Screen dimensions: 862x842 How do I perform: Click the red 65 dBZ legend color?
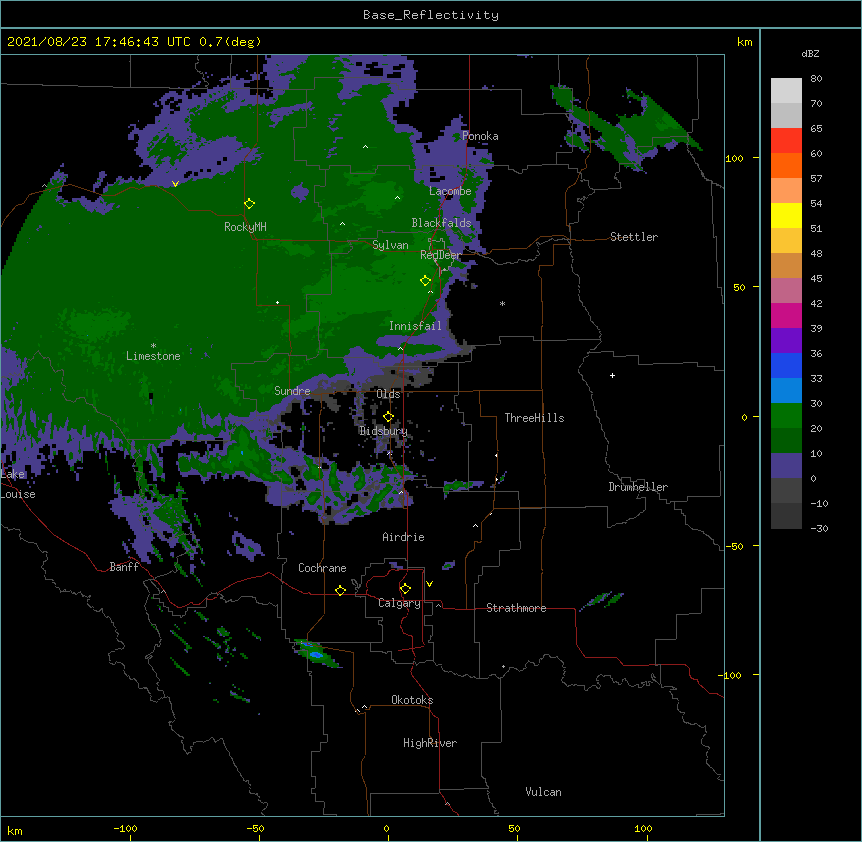[x=786, y=141]
